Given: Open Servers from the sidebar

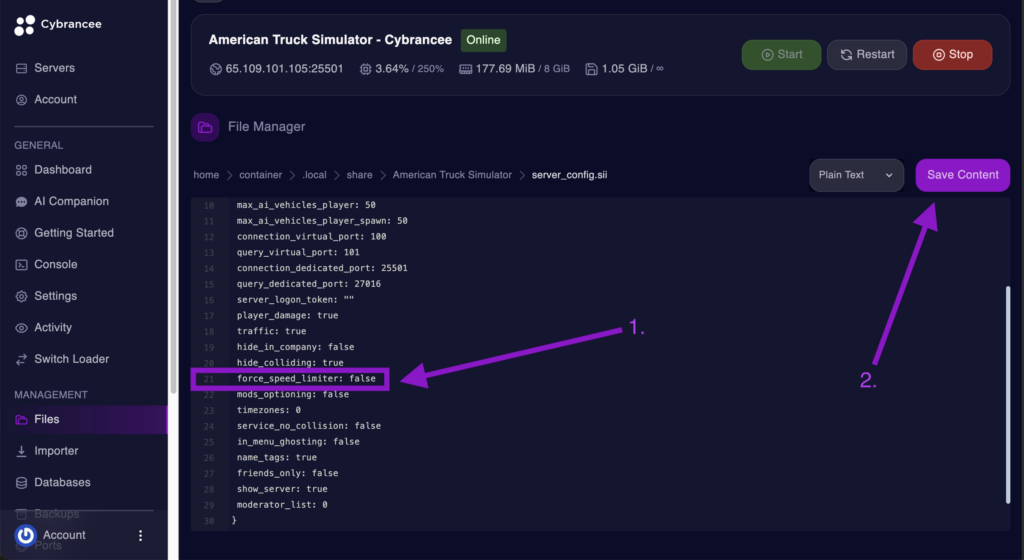Looking at the screenshot, I should click(54, 68).
